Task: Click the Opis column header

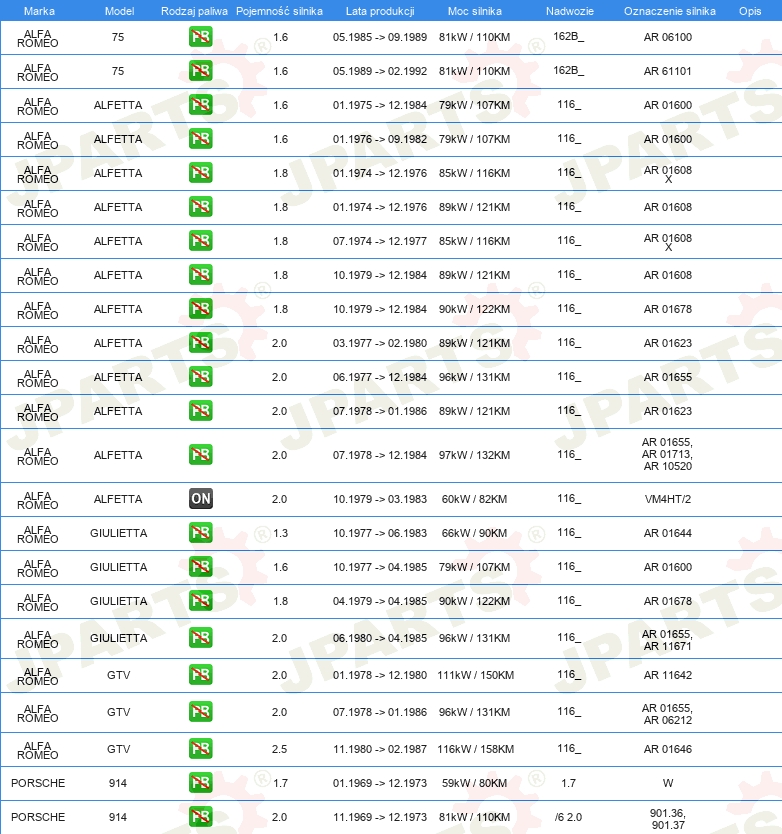Action: pyautogui.click(x=750, y=11)
